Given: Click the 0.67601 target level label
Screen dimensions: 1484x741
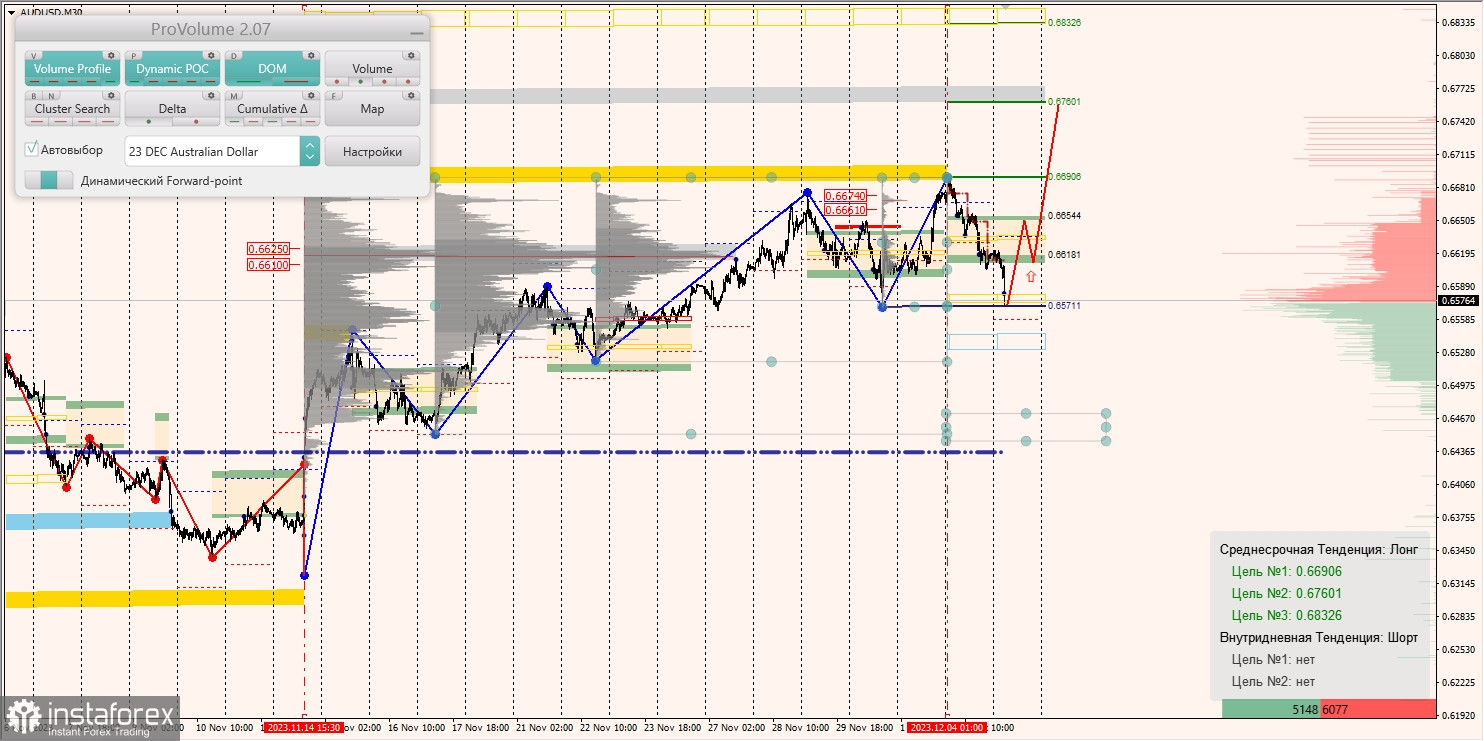Looking at the screenshot, I should pyautogui.click(x=1064, y=102).
